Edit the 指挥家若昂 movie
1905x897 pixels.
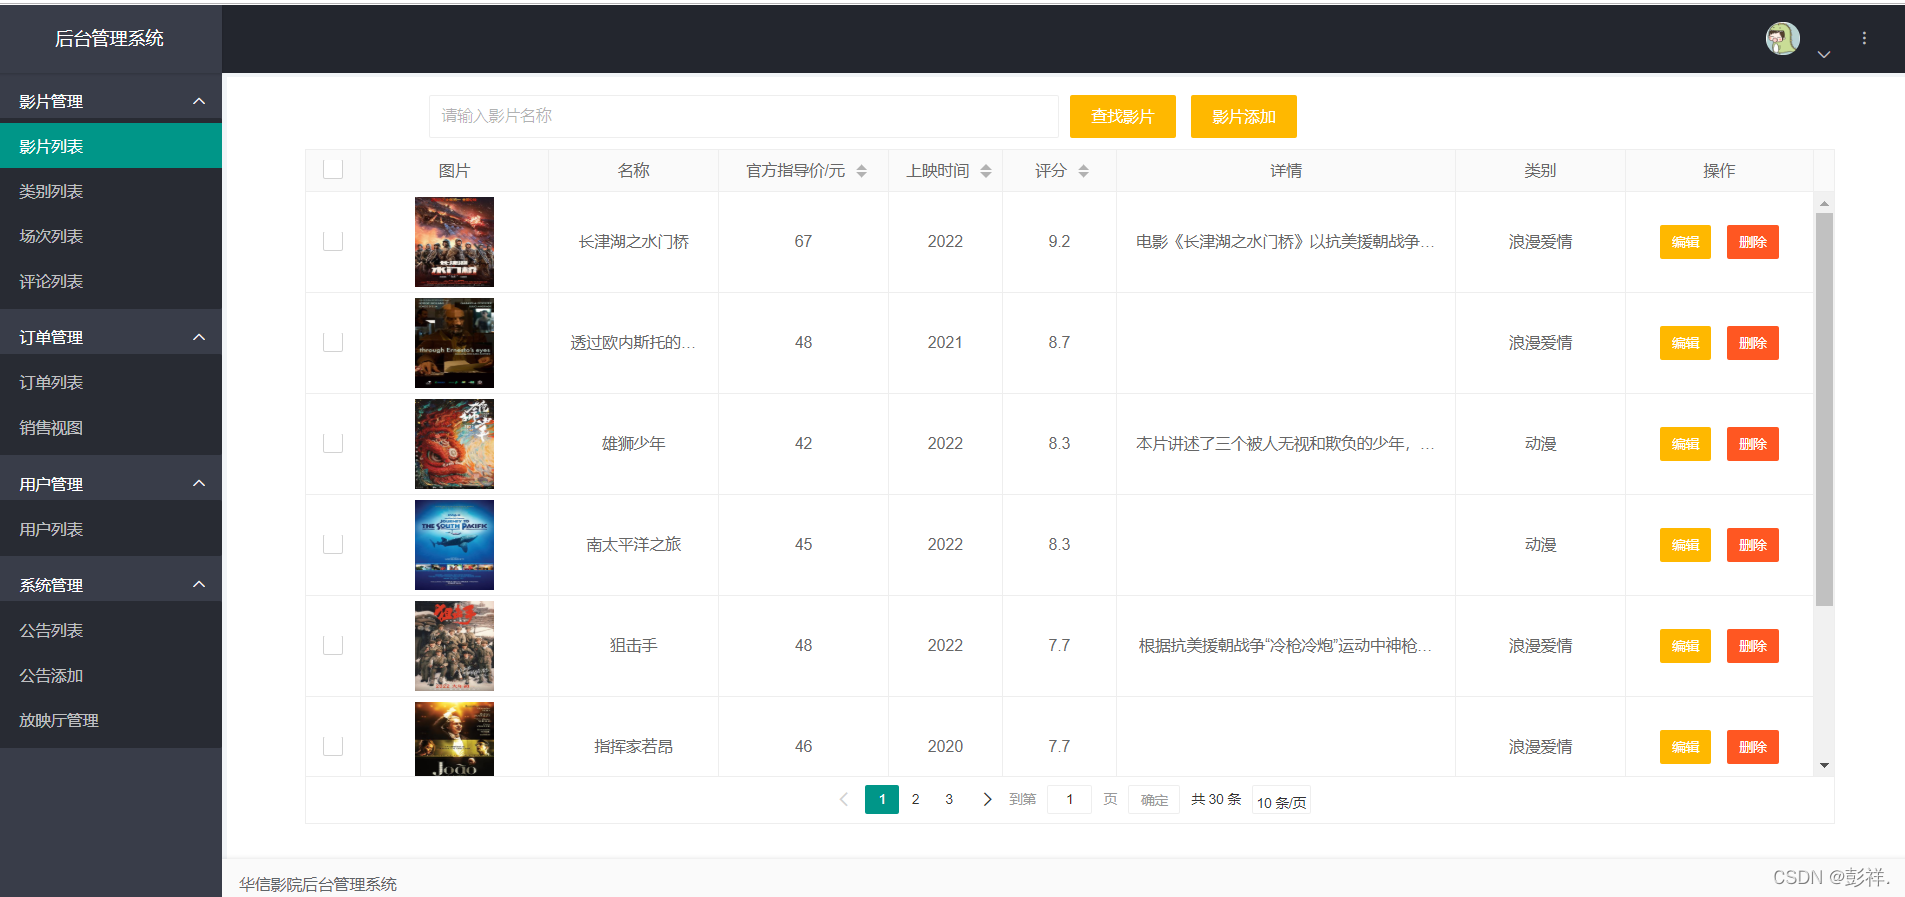coord(1685,747)
